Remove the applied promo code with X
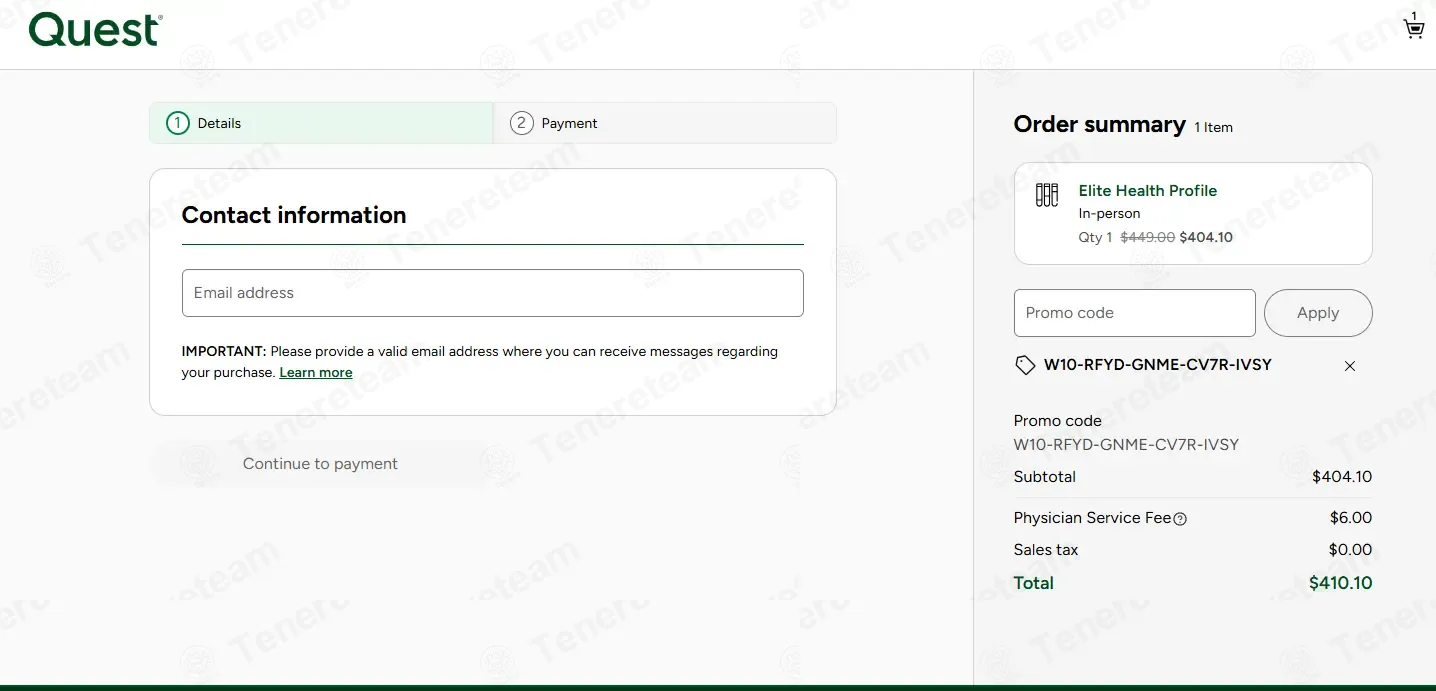 pyautogui.click(x=1349, y=366)
